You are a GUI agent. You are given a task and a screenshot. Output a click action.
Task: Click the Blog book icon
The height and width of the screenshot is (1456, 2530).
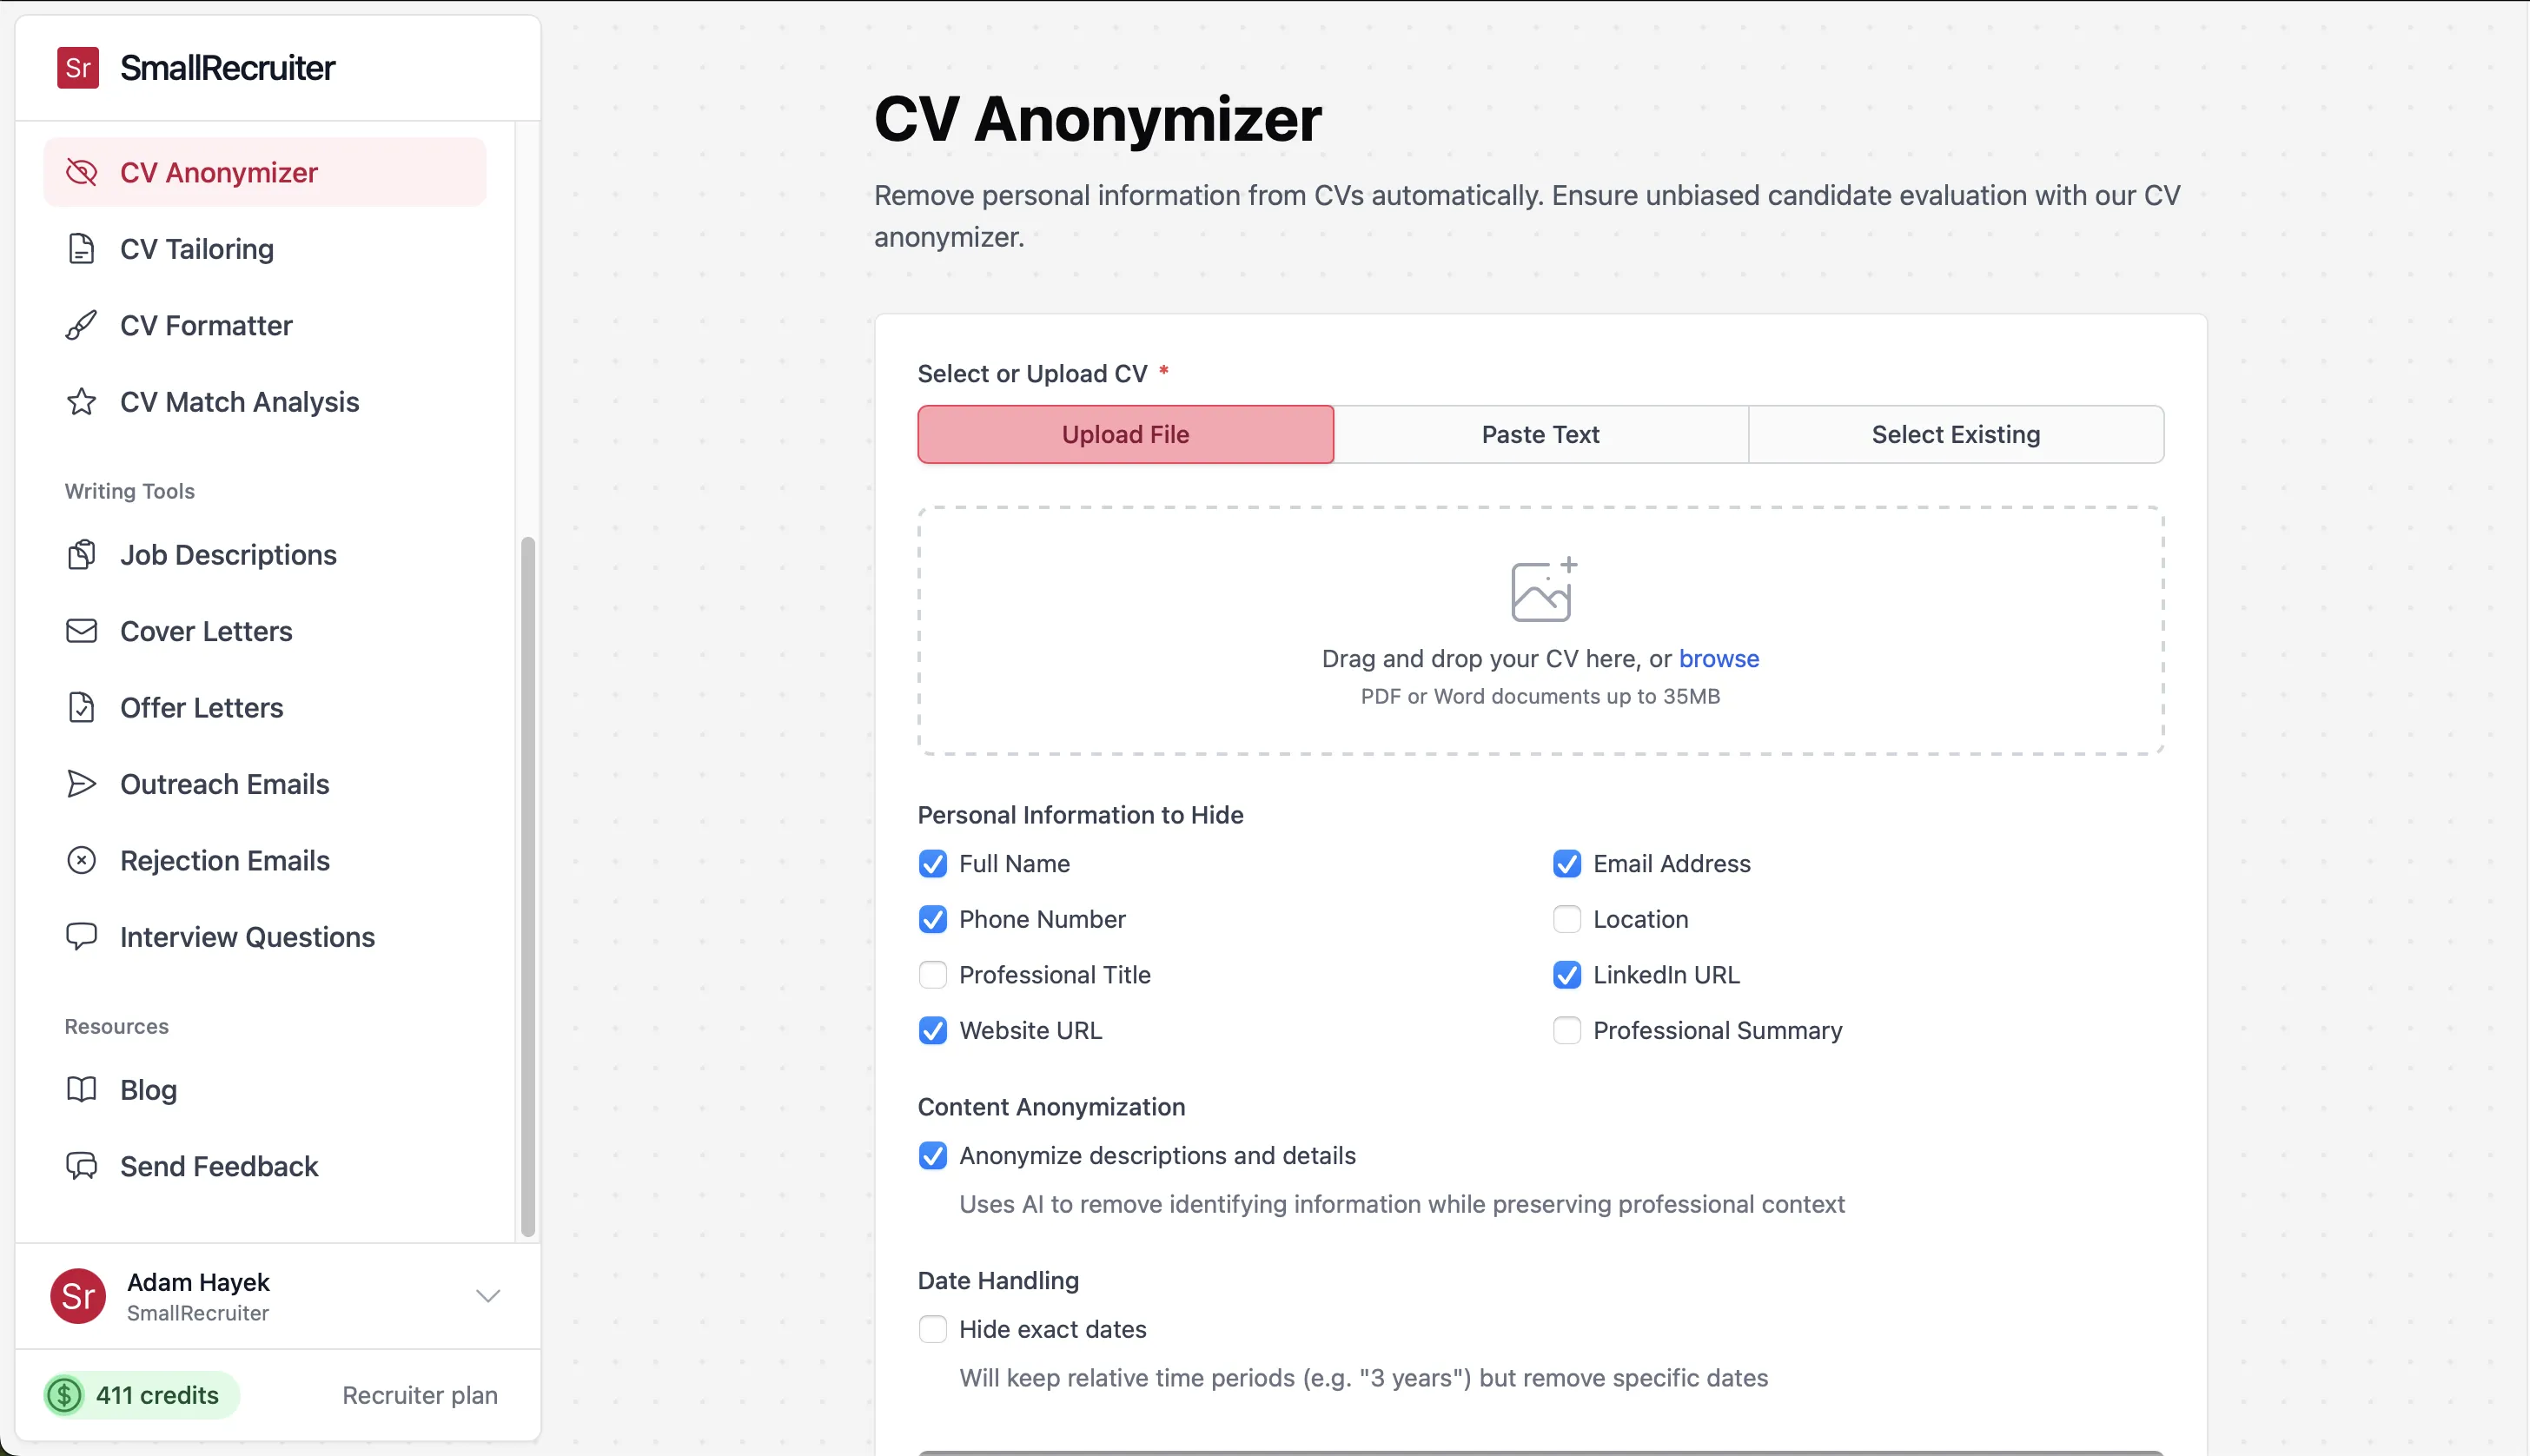tap(81, 1090)
